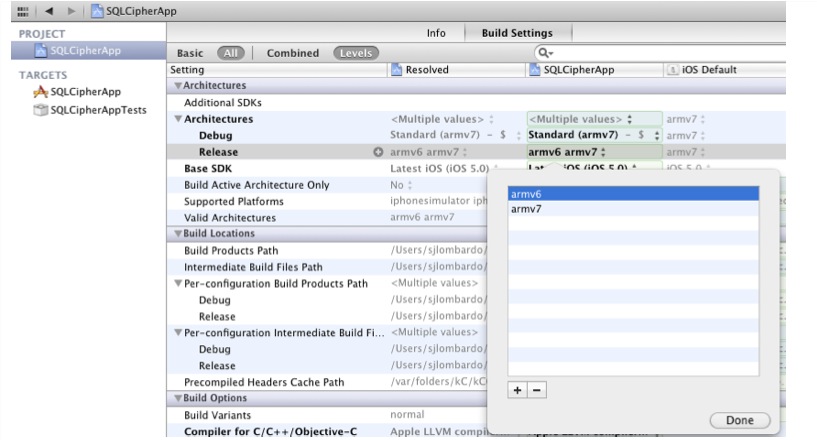This screenshot has width=817, height=440.
Task: Select Intermediate Build Files Path setting
Action: click(253, 267)
